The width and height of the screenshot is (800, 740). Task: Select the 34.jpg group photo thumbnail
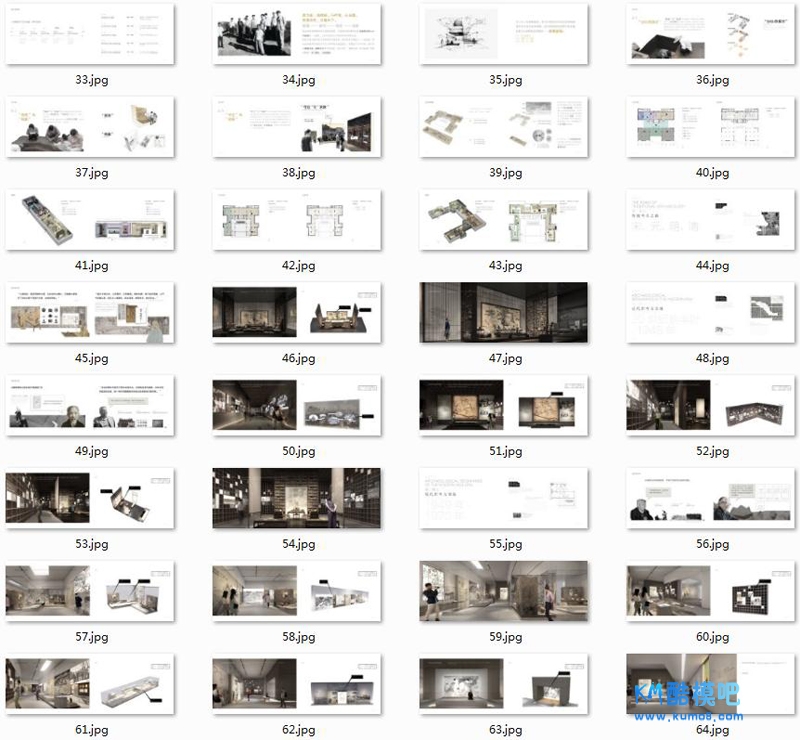click(x=298, y=34)
